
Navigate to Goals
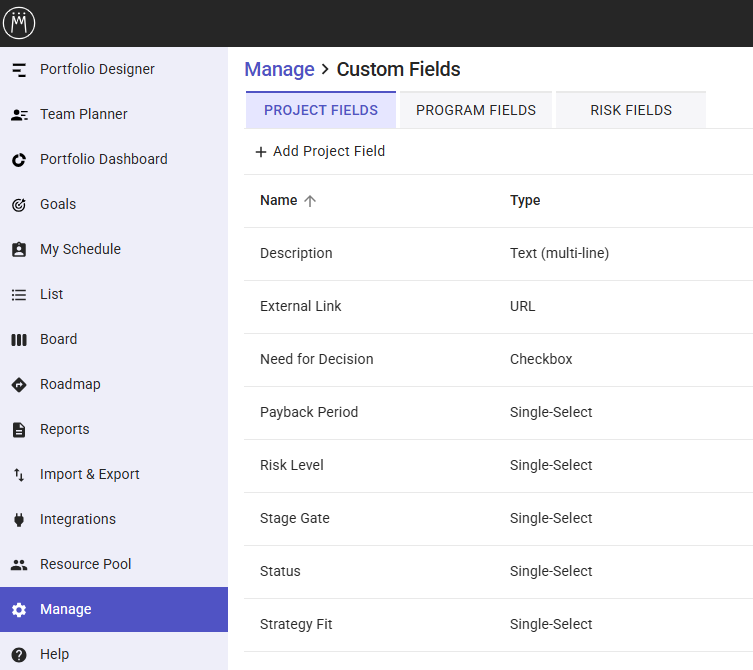114,205
